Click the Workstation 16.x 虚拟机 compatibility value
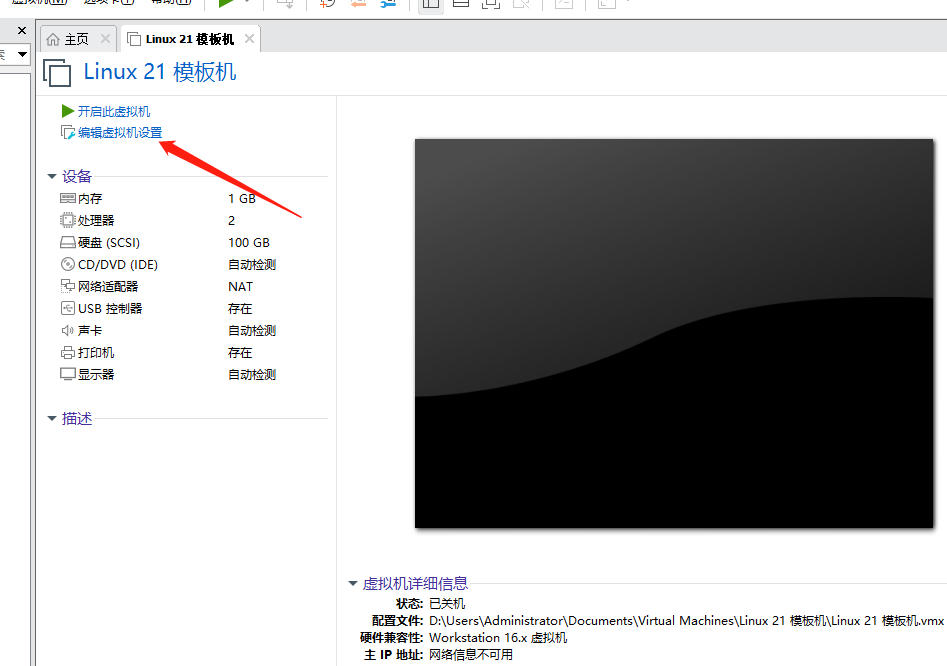This screenshot has width=947, height=666. pyautogui.click(x=498, y=638)
